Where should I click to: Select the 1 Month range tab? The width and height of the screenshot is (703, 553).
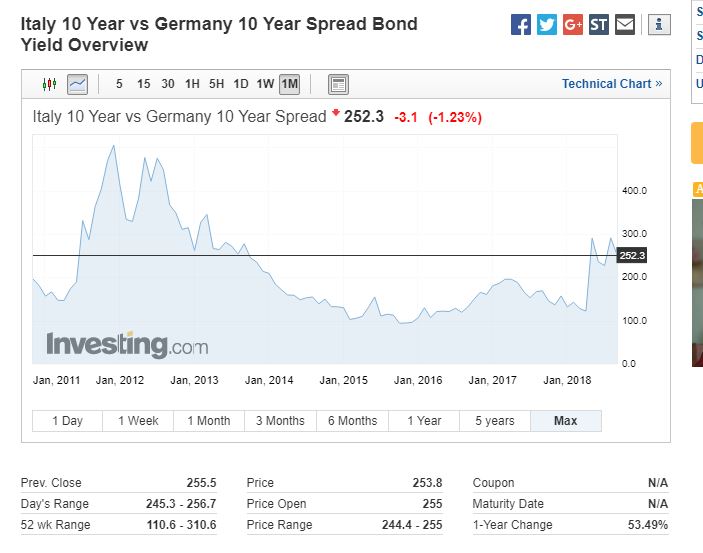pyautogui.click(x=210, y=421)
